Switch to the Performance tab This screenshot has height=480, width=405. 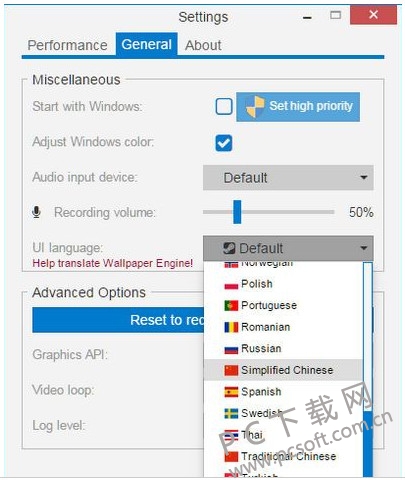(67, 45)
